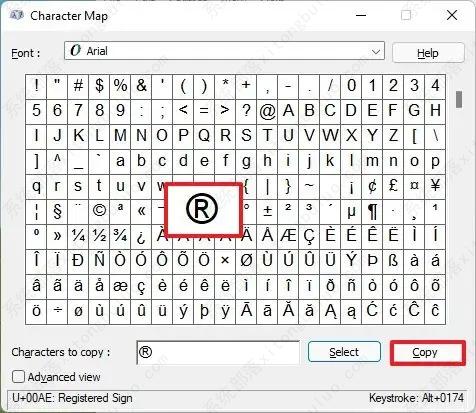Enable the Advanced view checkbox
476x413 pixels.
[18, 377]
